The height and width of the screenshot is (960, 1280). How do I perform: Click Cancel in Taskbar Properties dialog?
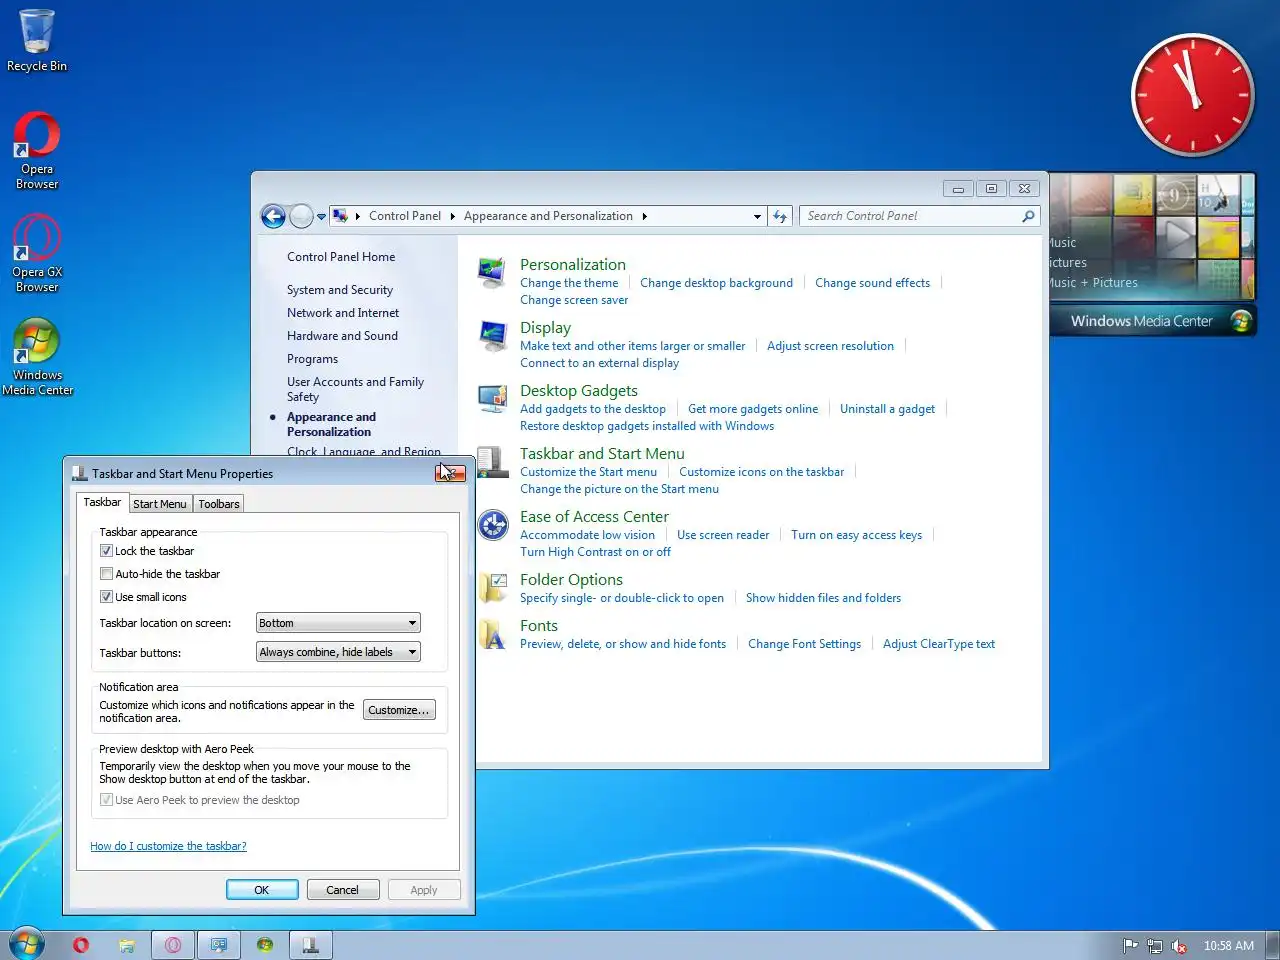click(x=342, y=890)
